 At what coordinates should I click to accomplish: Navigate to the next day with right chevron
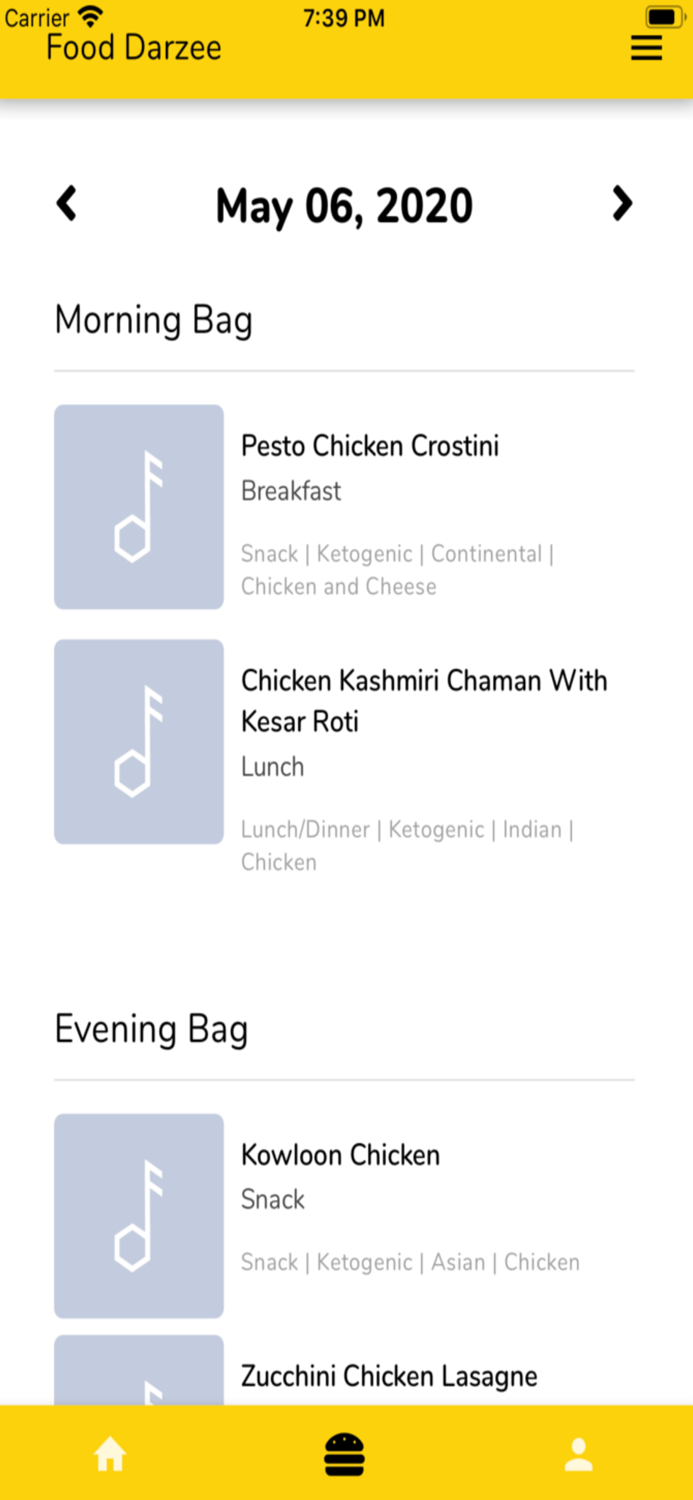coord(622,203)
